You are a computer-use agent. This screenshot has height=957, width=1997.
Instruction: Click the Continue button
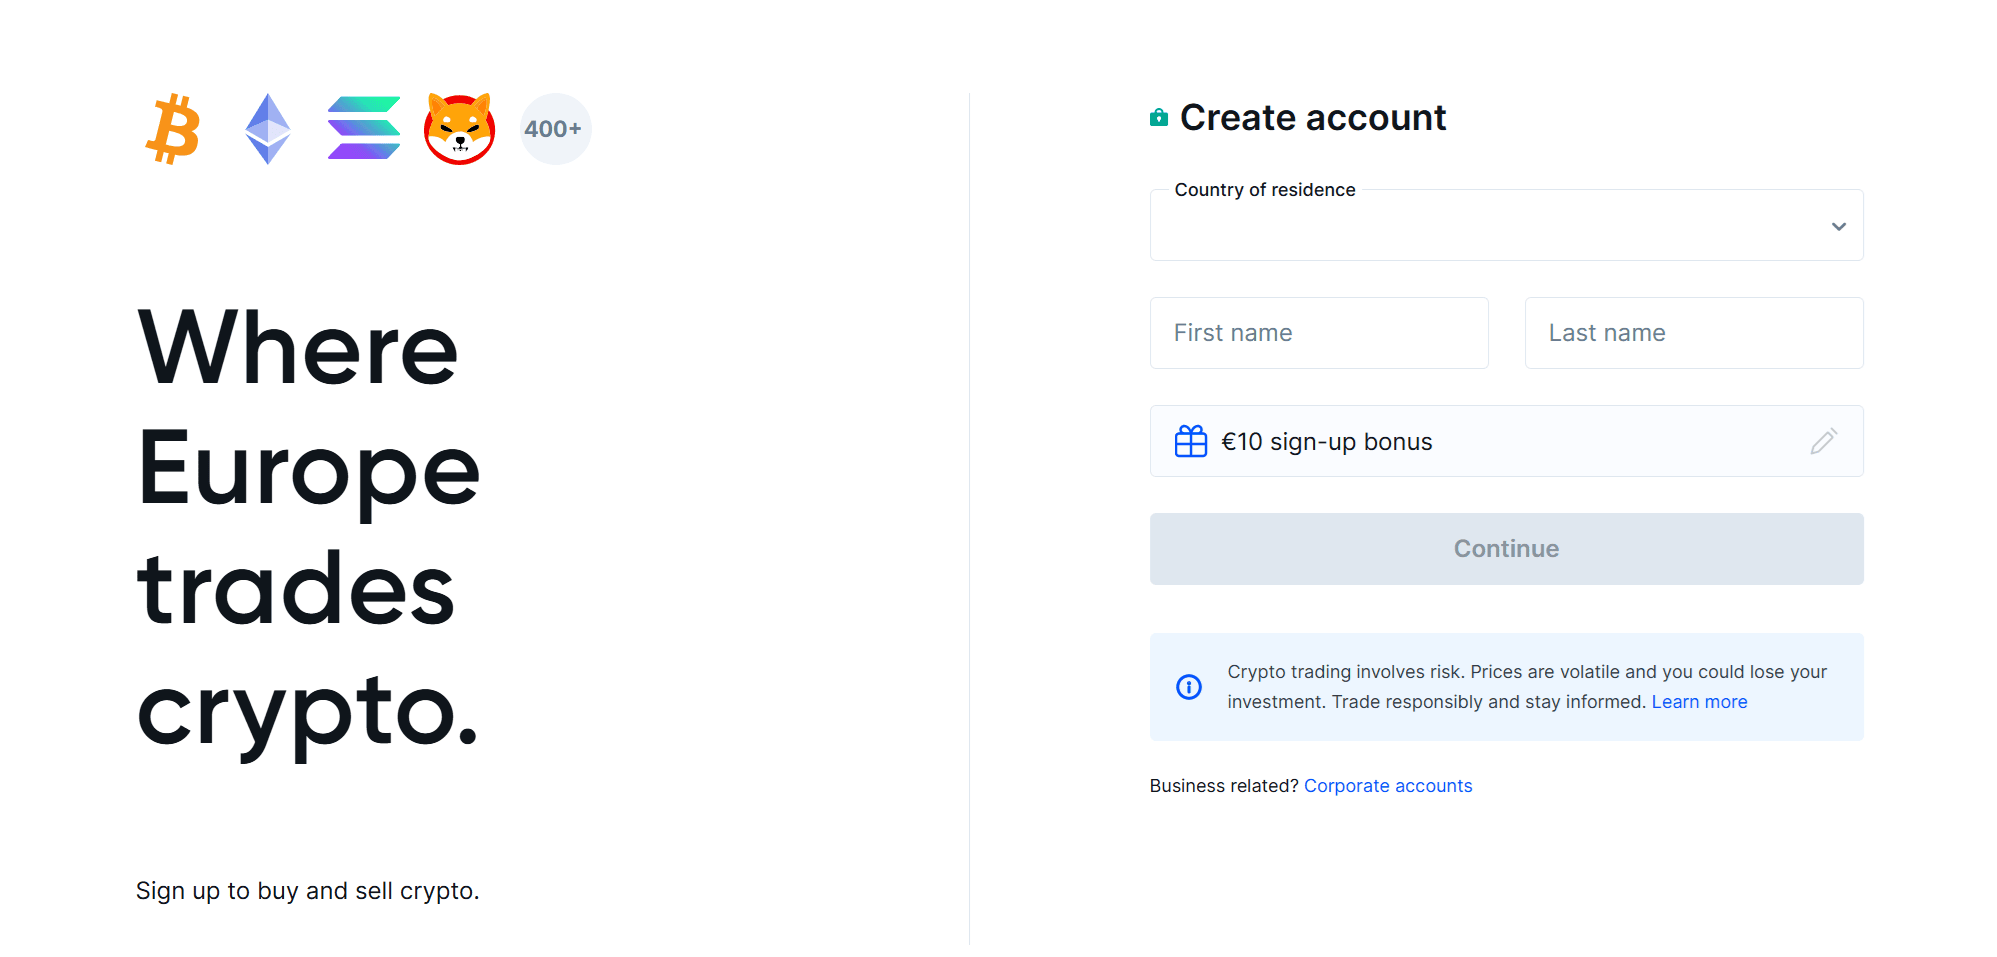pyautogui.click(x=1506, y=548)
